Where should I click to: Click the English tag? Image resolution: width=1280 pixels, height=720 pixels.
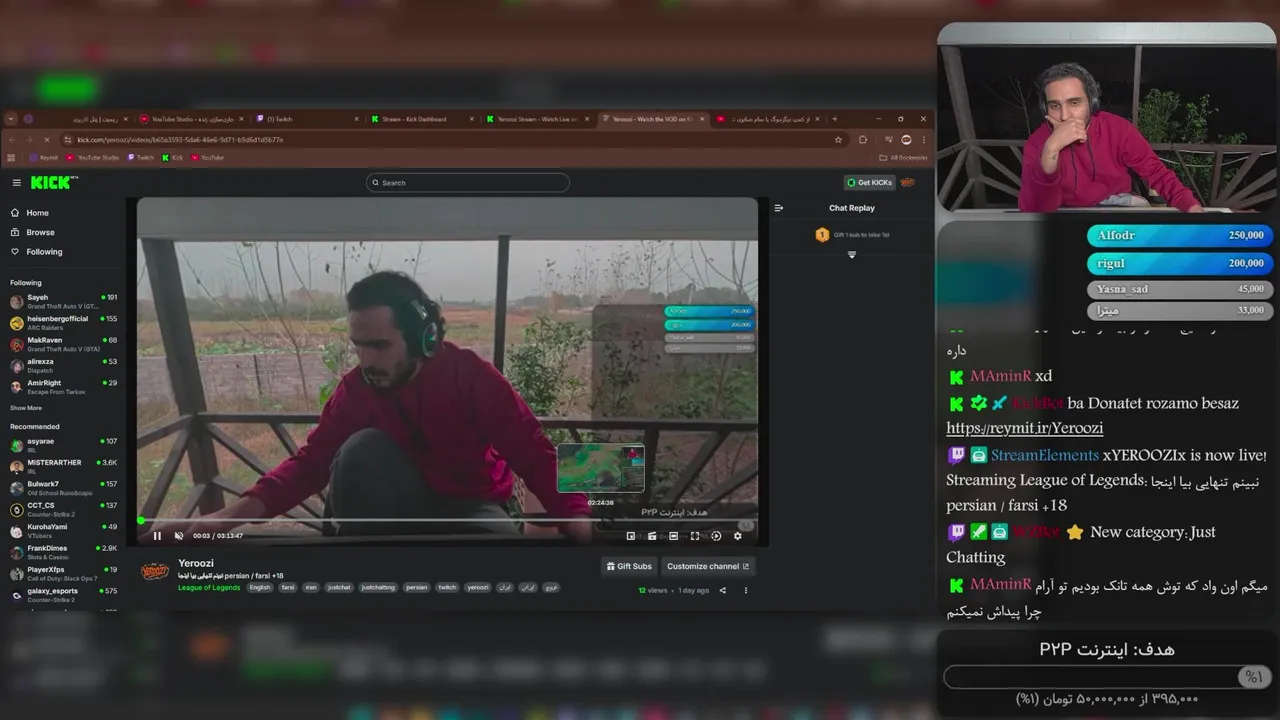pyautogui.click(x=260, y=588)
